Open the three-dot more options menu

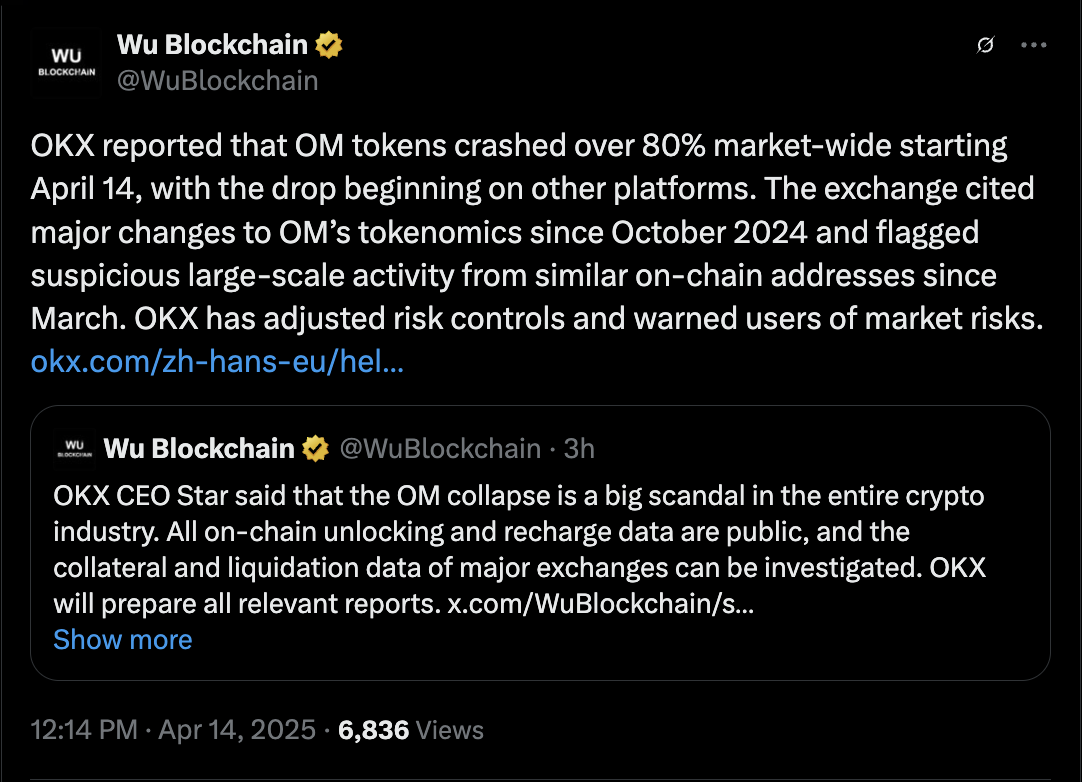tap(1033, 46)
